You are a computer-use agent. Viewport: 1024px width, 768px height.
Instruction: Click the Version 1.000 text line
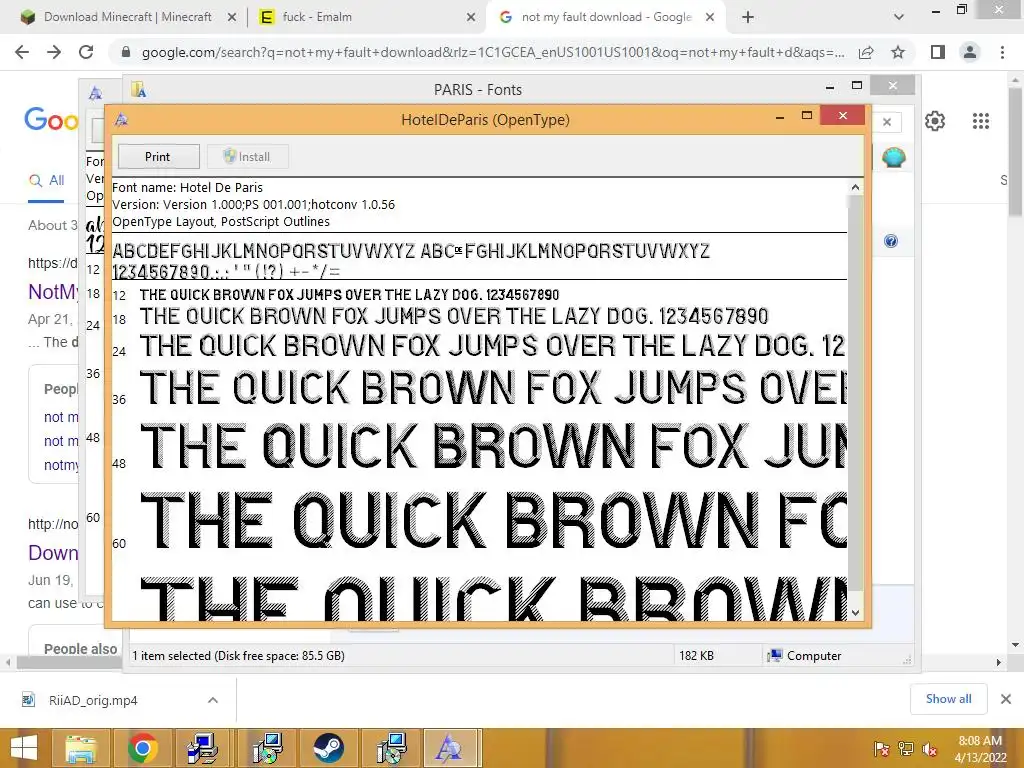(253, 204)
